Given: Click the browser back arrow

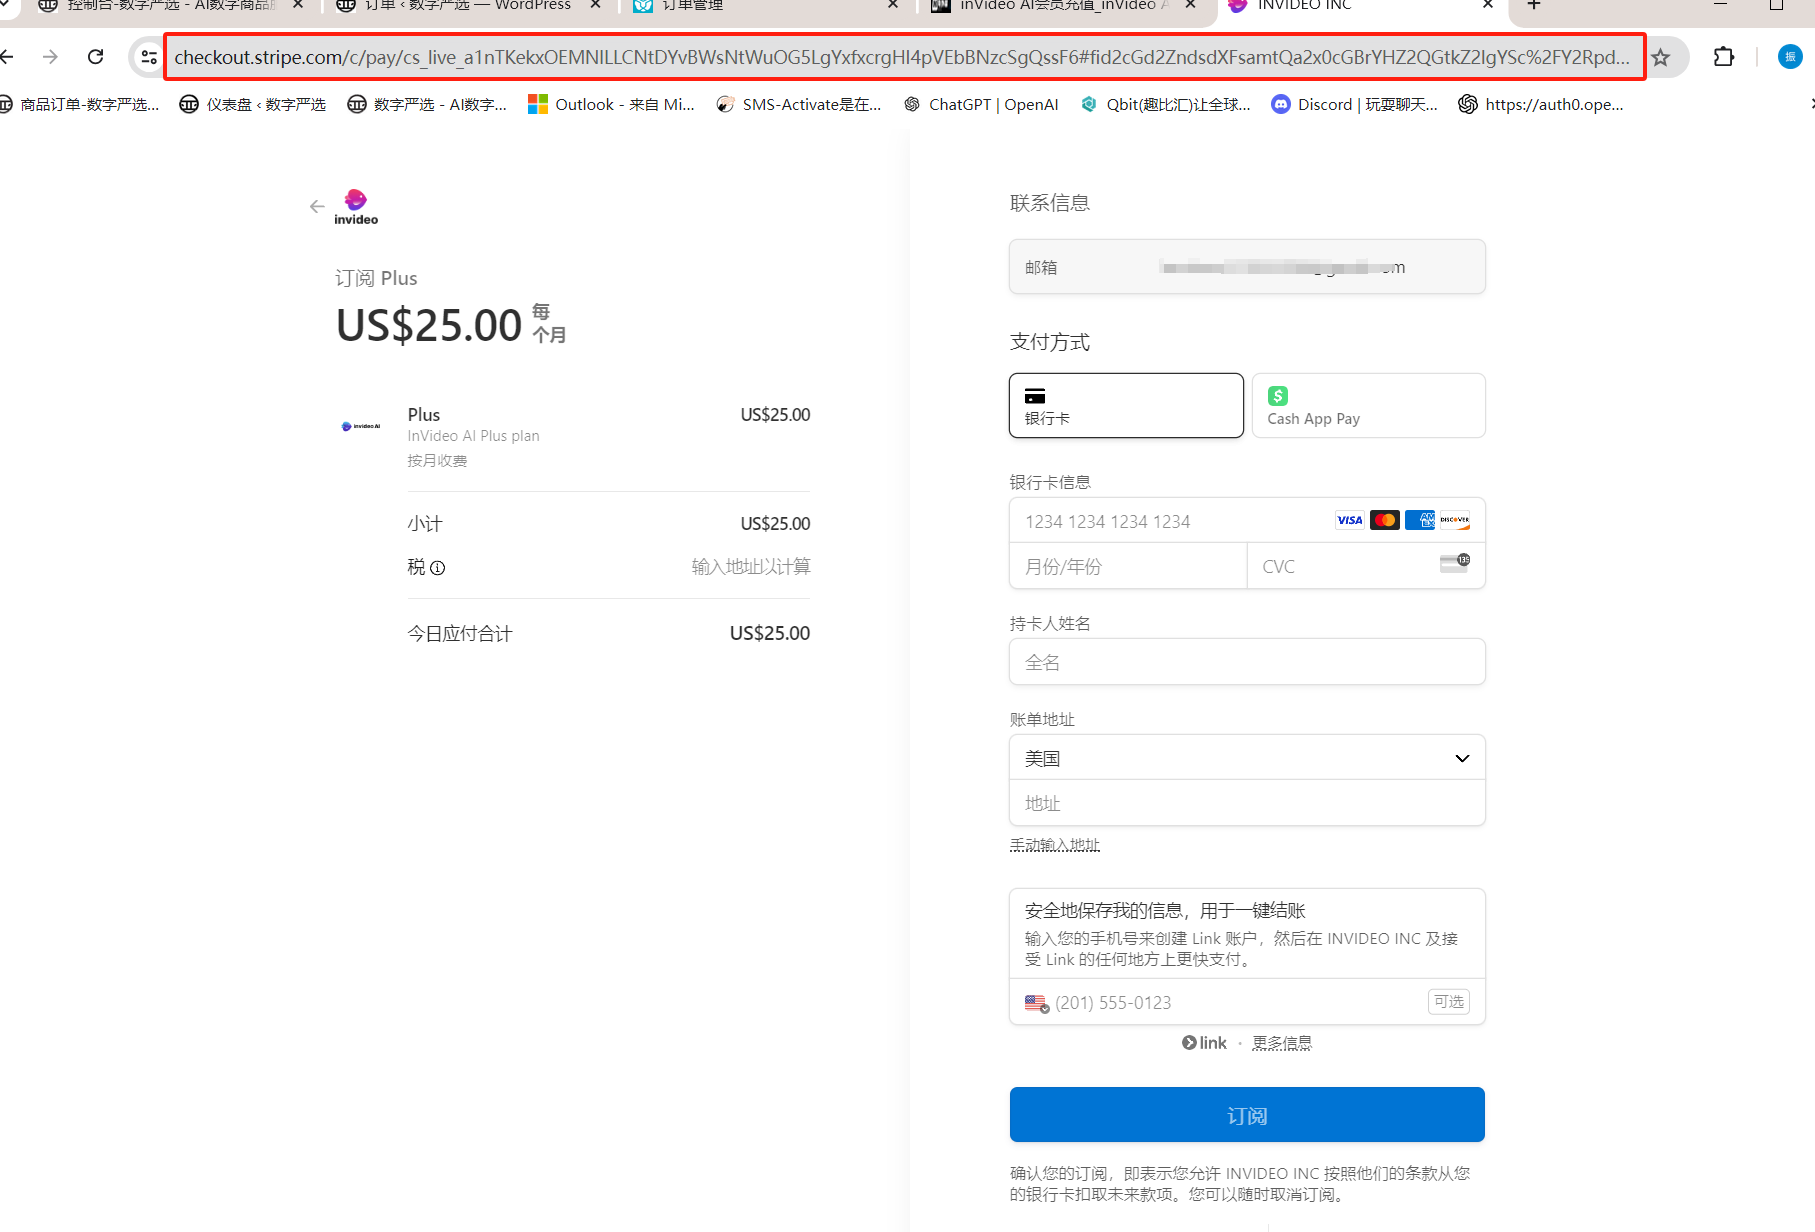Looking at the screenshot, I should 7,57.
